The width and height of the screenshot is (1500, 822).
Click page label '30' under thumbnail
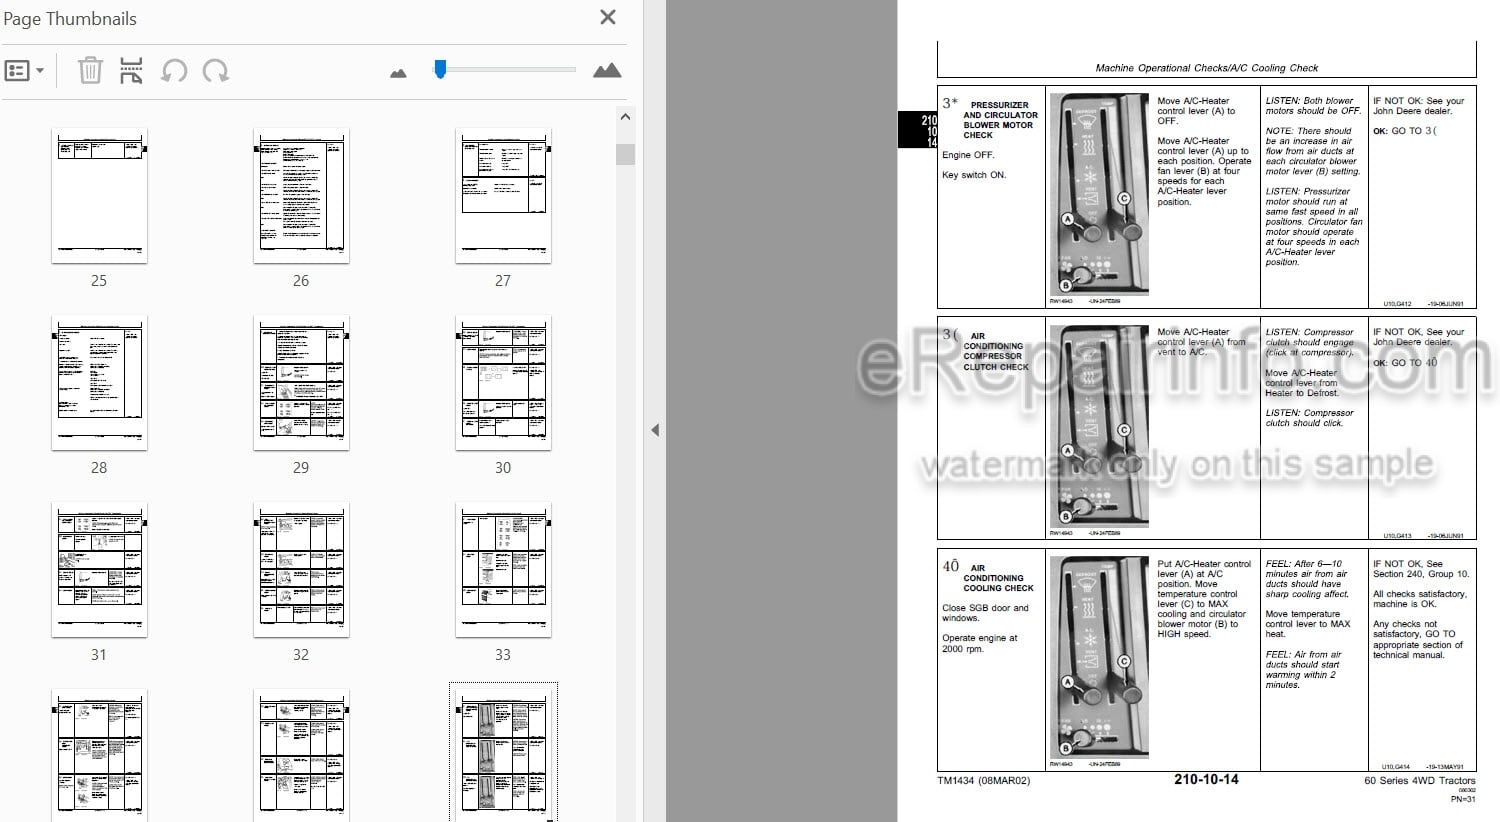503,468
